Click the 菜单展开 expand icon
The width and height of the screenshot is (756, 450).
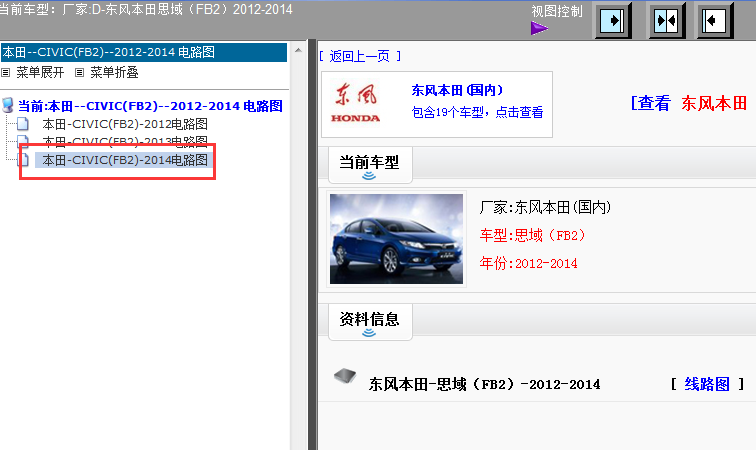click(6, 72)
